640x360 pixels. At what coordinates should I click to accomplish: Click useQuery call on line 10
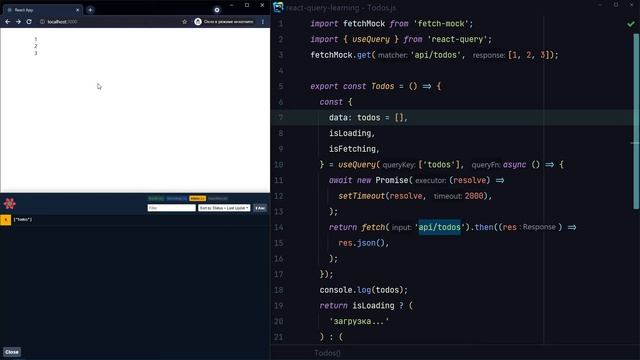tap(357, 164)
